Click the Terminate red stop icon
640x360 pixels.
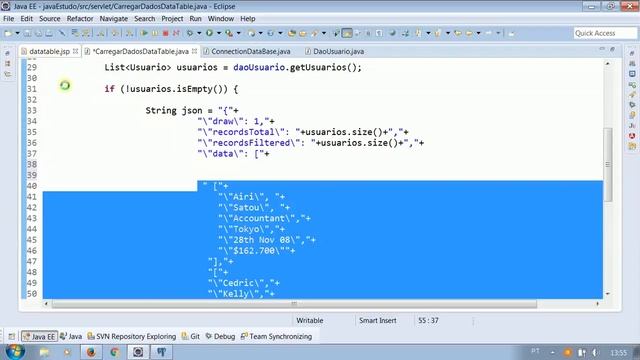(x=165, y=33)
